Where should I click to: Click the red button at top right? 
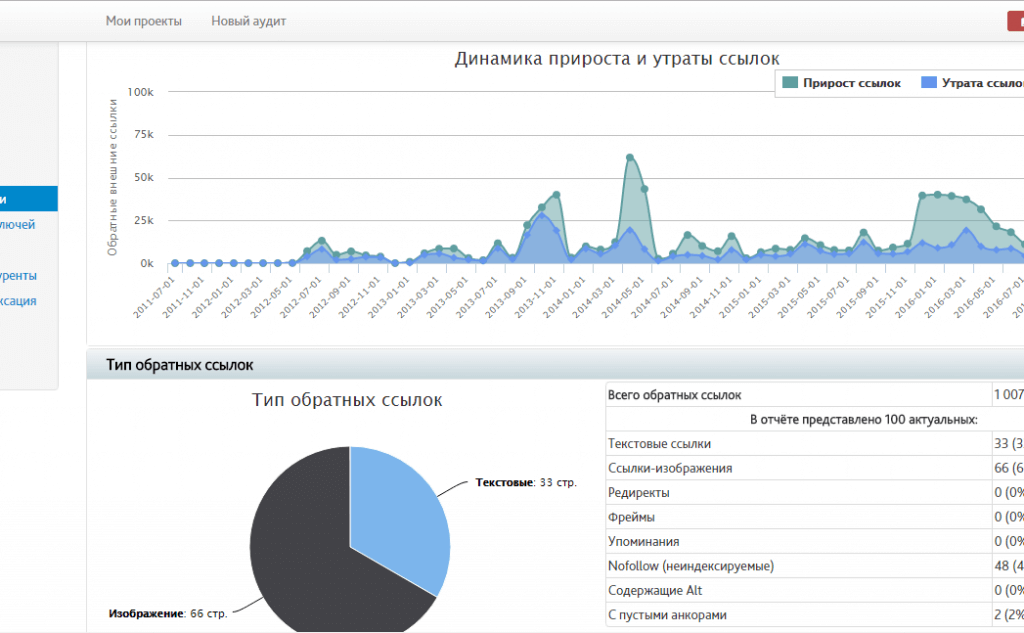pyautogui.click(x=1018, y=20)
